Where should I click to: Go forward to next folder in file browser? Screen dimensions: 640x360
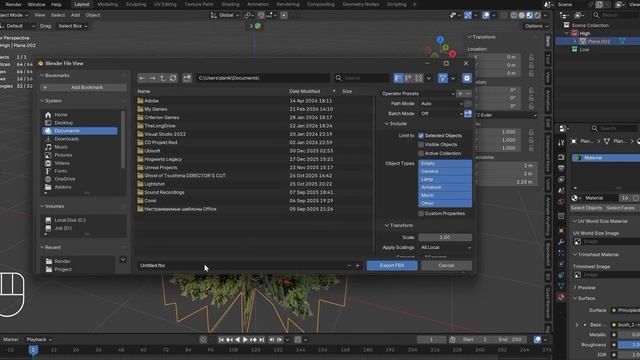coord(152,78)
